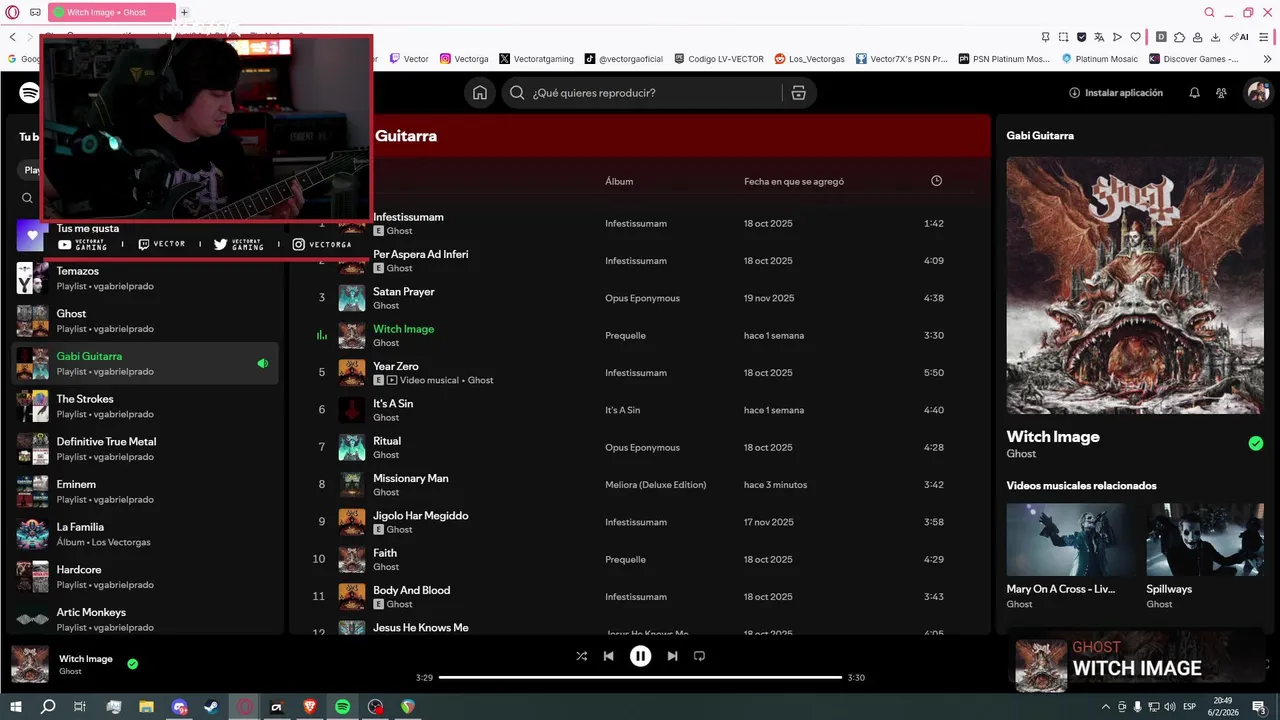Open Platinum Mosaic bookmark
Viewport: 1280px width, 720px height.
(x=1098, y=59)
